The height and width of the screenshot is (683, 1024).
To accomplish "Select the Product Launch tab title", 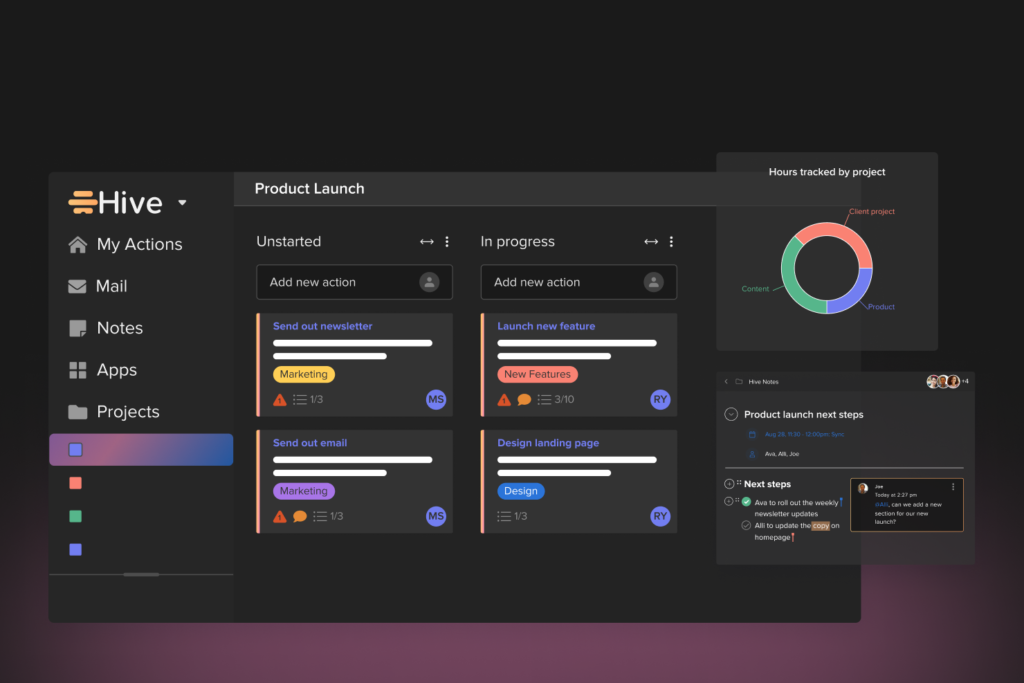I will click(309, 188).
